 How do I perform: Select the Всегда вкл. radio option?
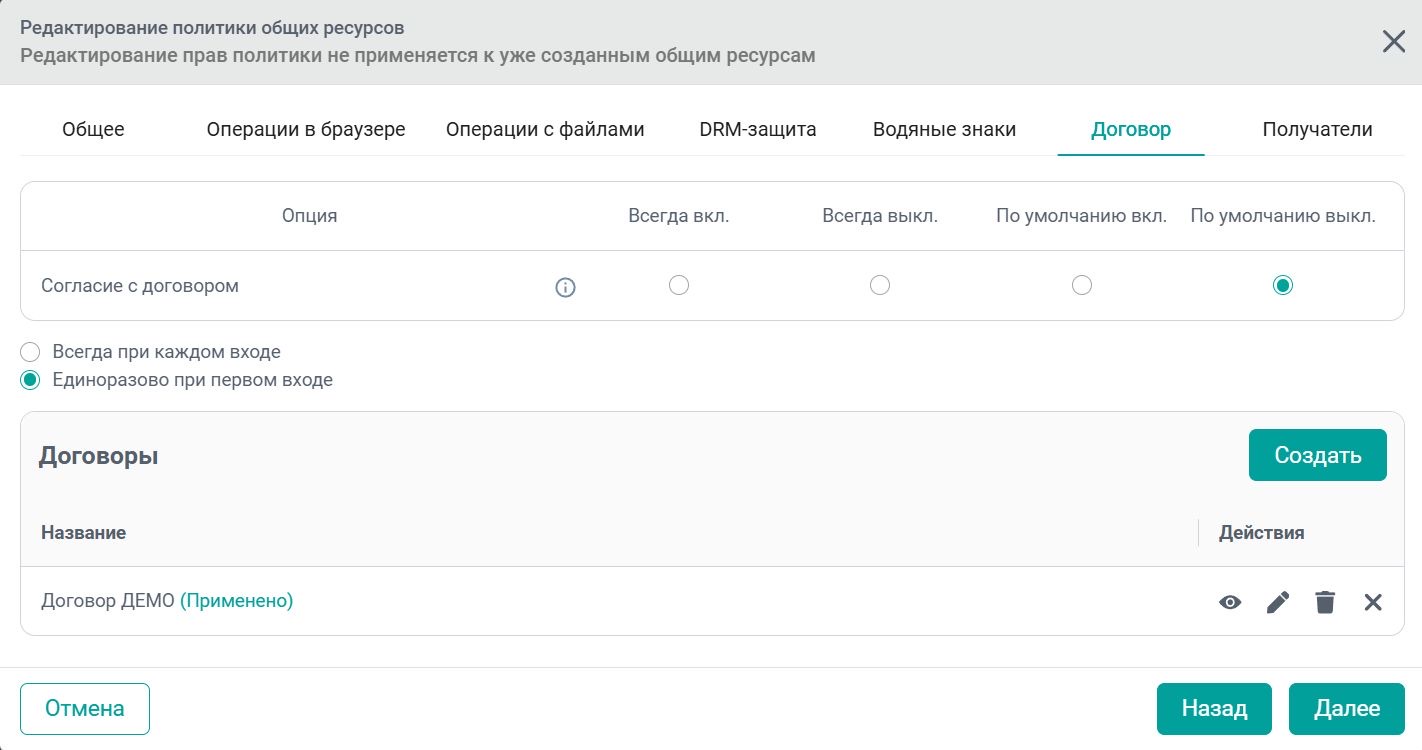[679, 286]
